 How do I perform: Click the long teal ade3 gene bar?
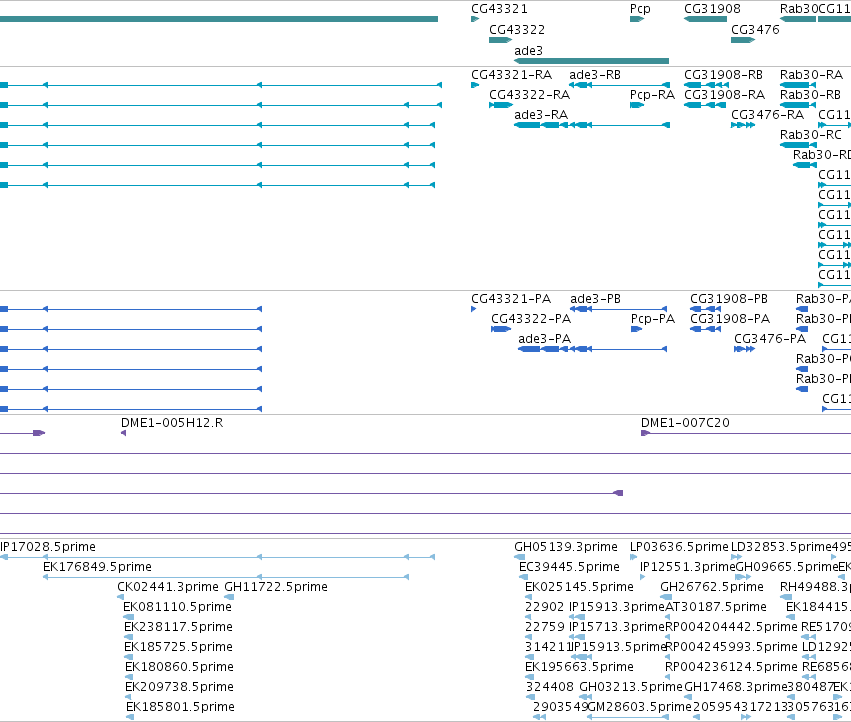[x=591, y=61]
